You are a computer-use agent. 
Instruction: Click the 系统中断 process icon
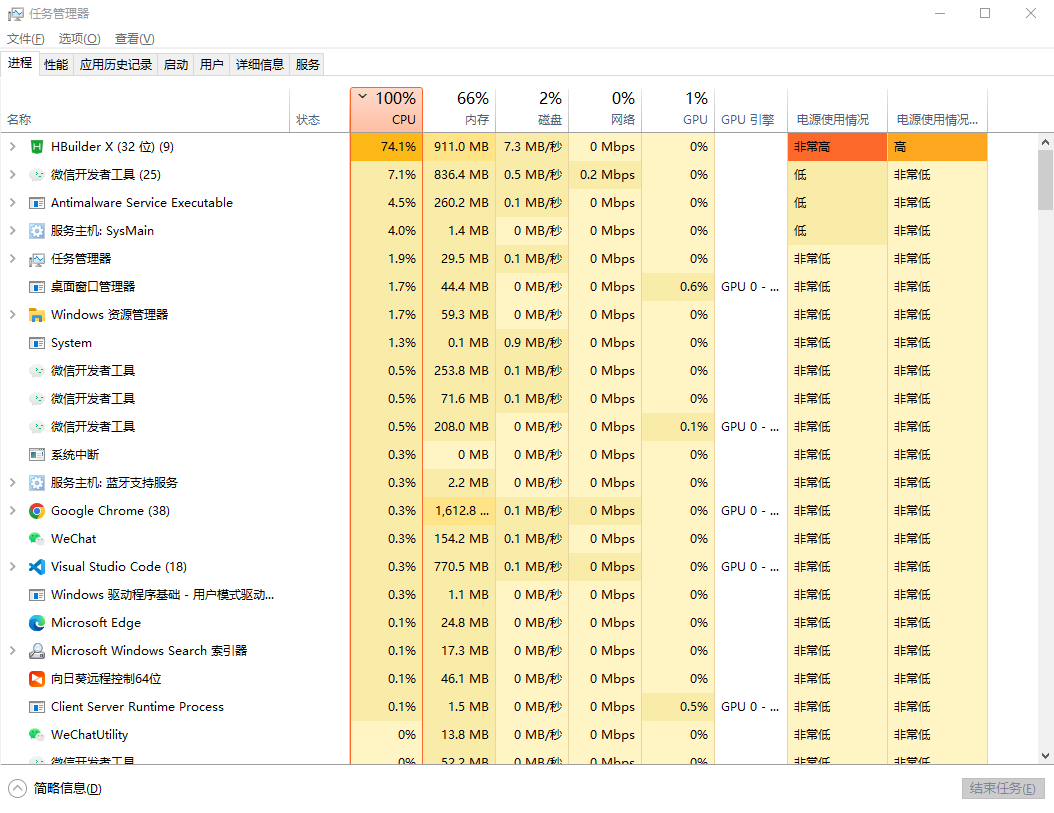click(37, 455)
